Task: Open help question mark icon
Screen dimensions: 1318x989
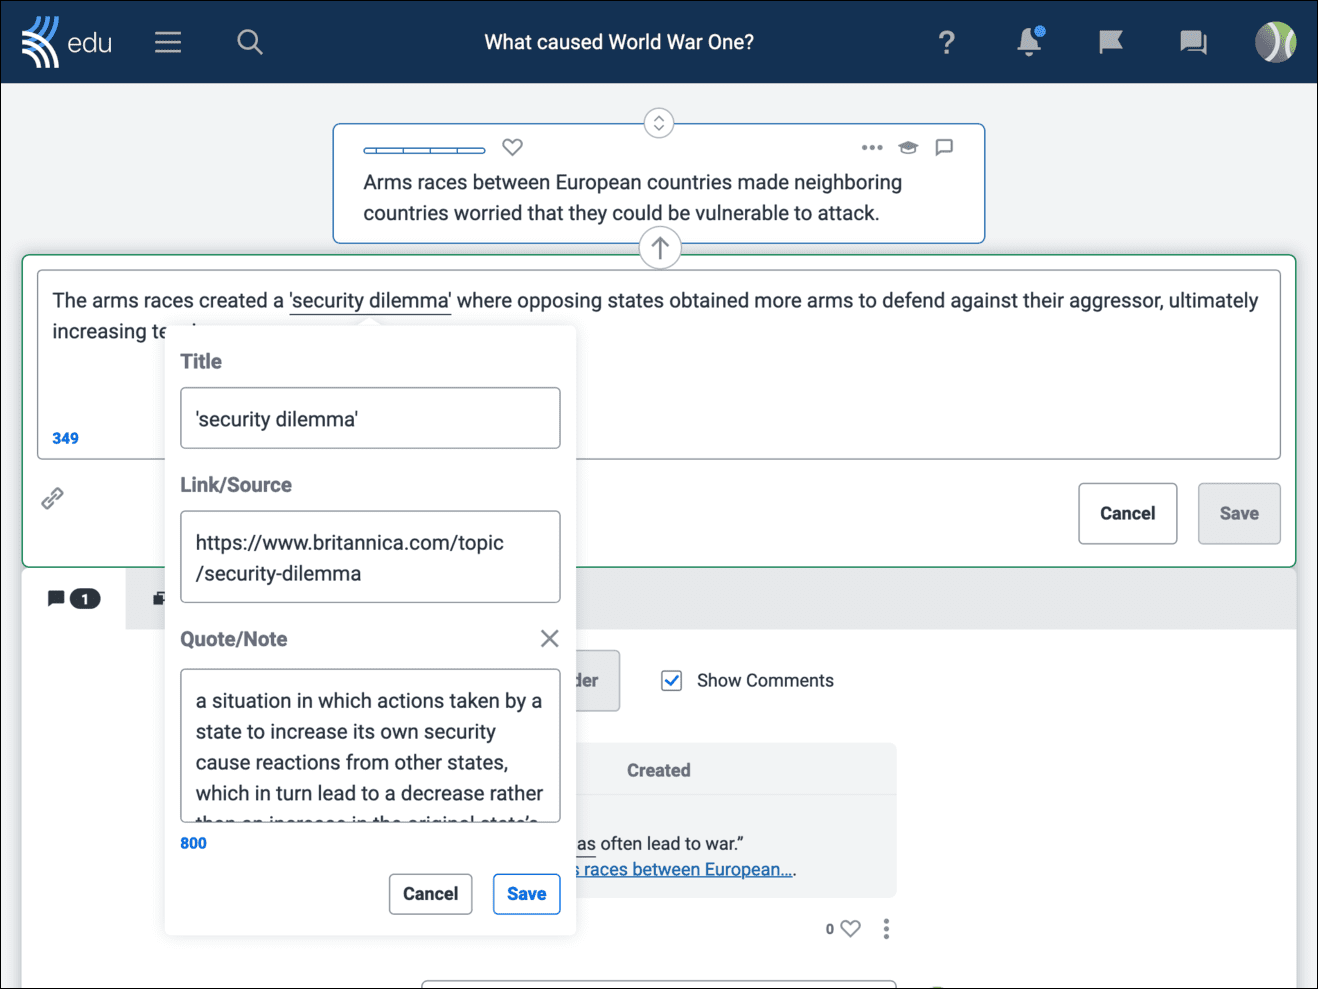Action: 946,42
